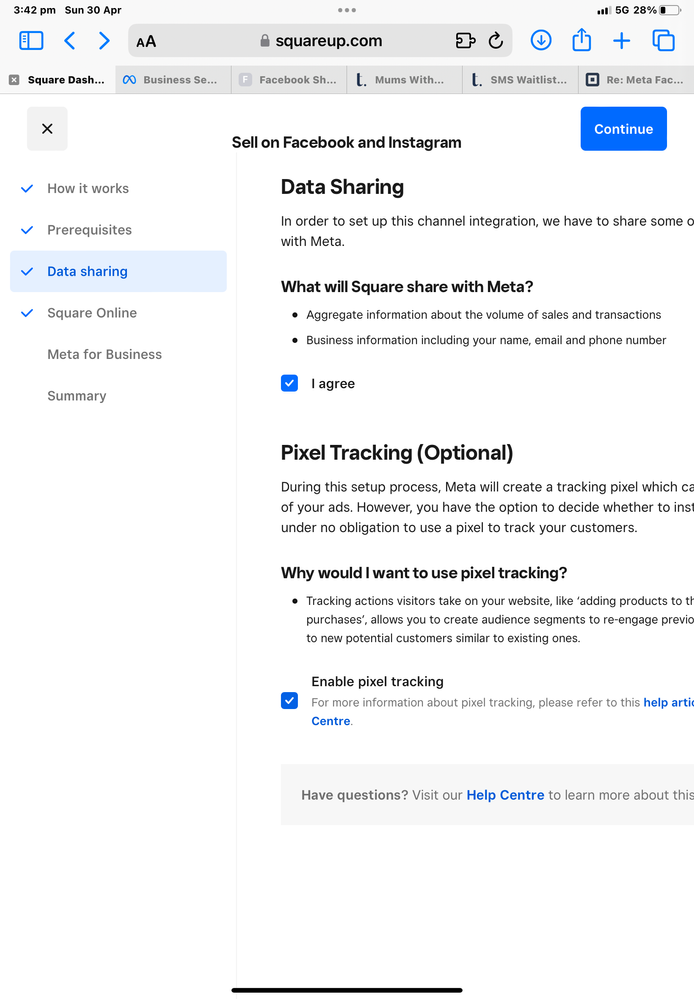Open the Help Centre link
The image size is (694, 999).
[x=505, y=795]
